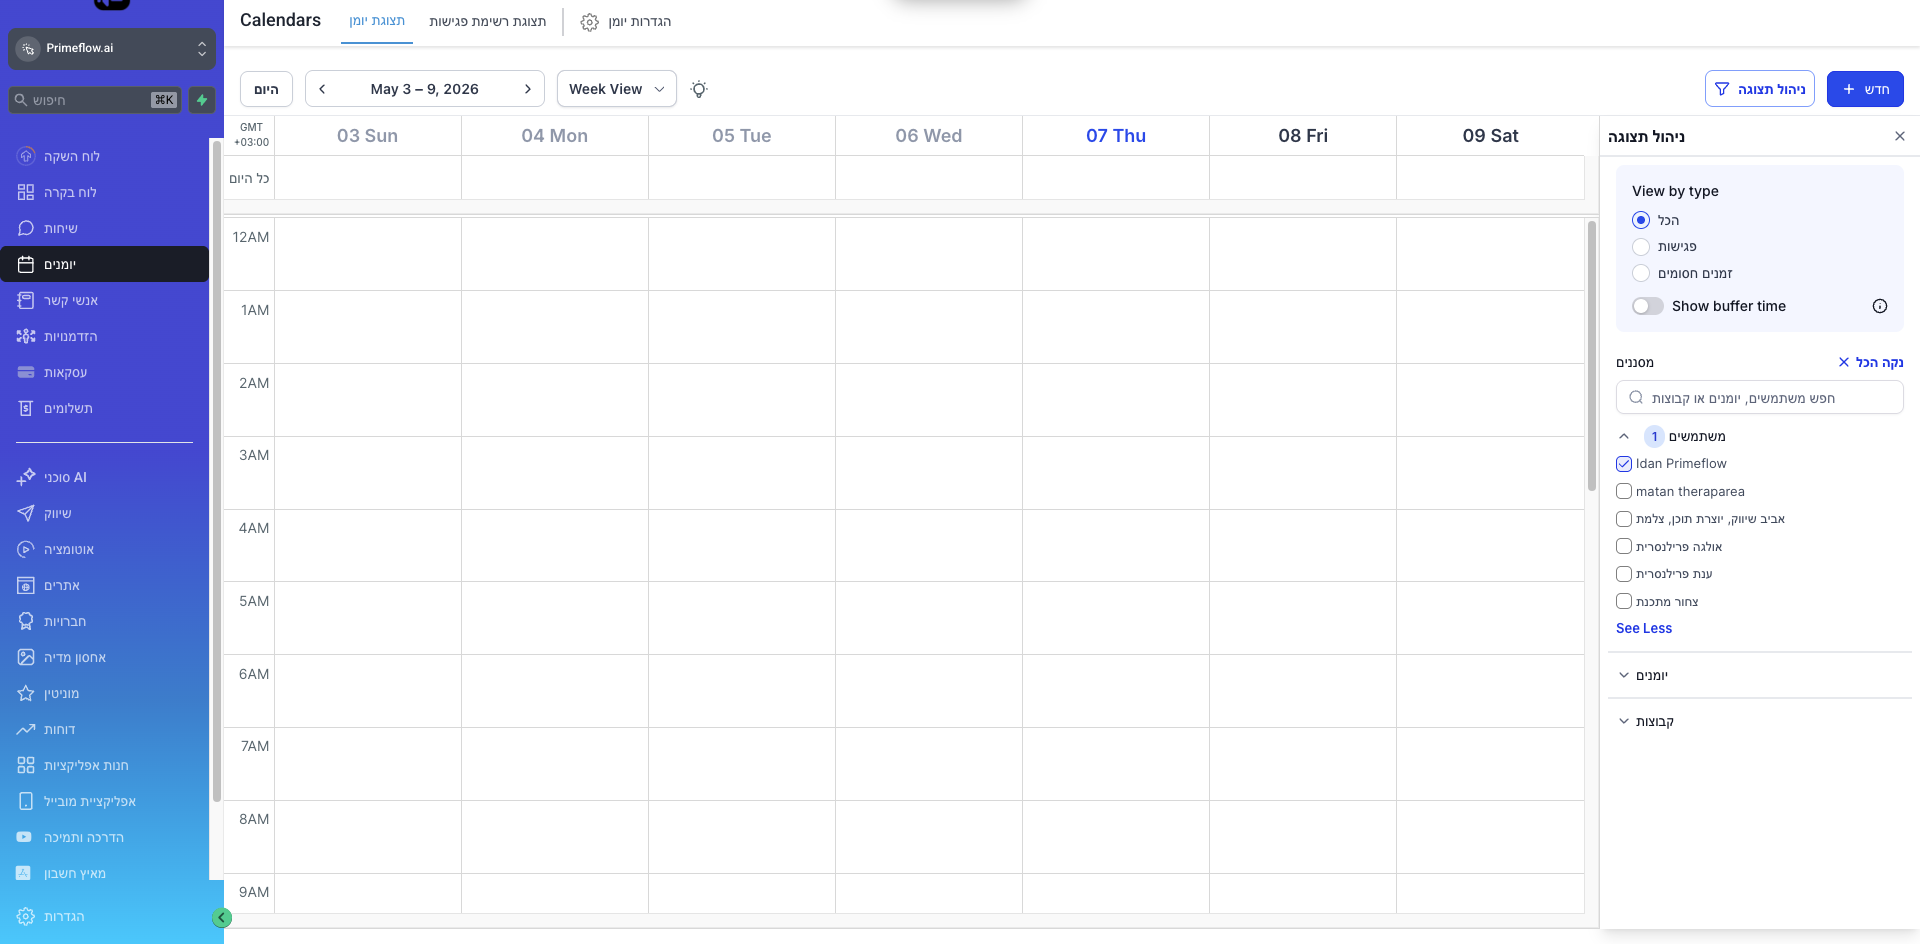
Task: Collapse the sidebar with the green arrow
Action: (222, 918)
